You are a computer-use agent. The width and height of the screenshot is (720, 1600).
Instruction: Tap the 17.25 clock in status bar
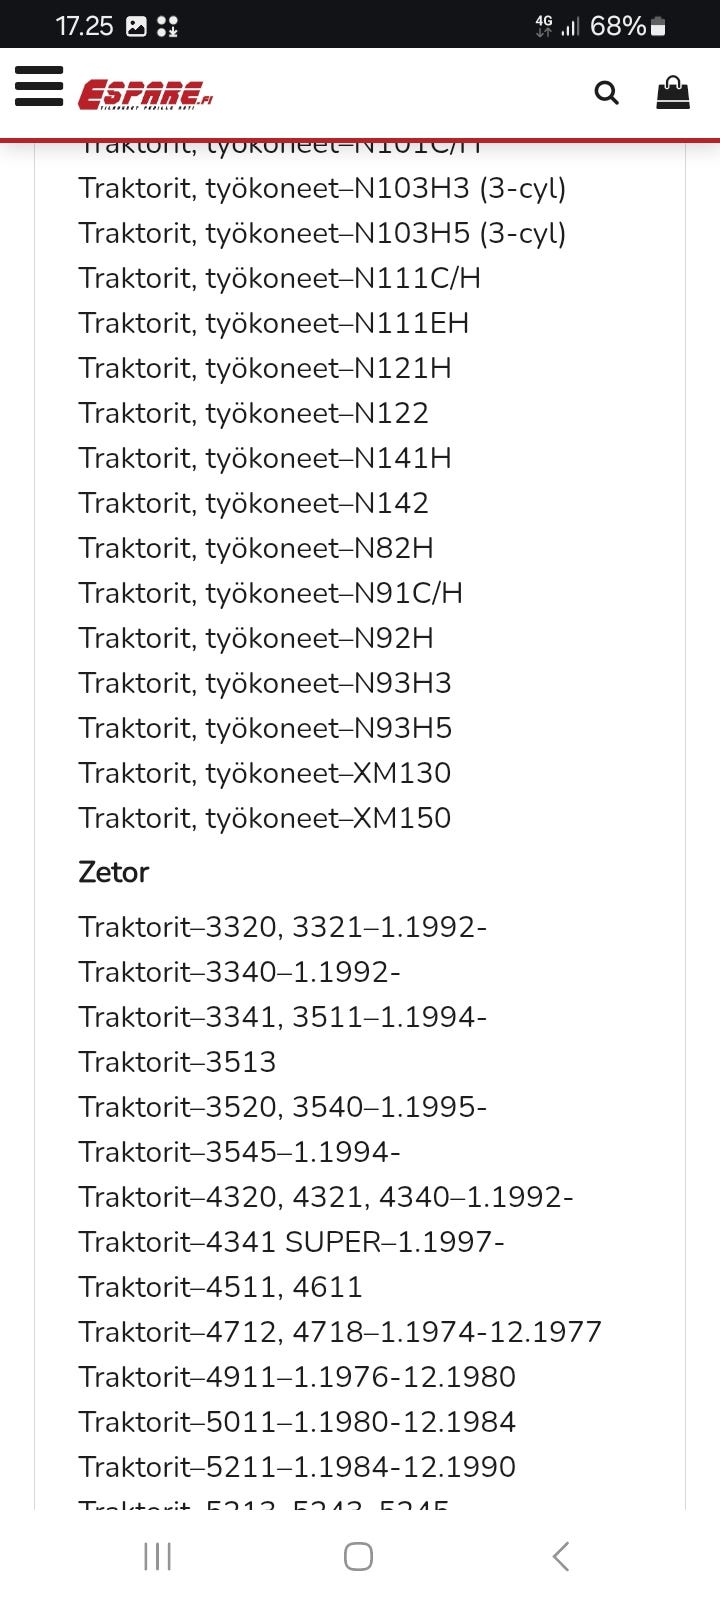(85, 26)
